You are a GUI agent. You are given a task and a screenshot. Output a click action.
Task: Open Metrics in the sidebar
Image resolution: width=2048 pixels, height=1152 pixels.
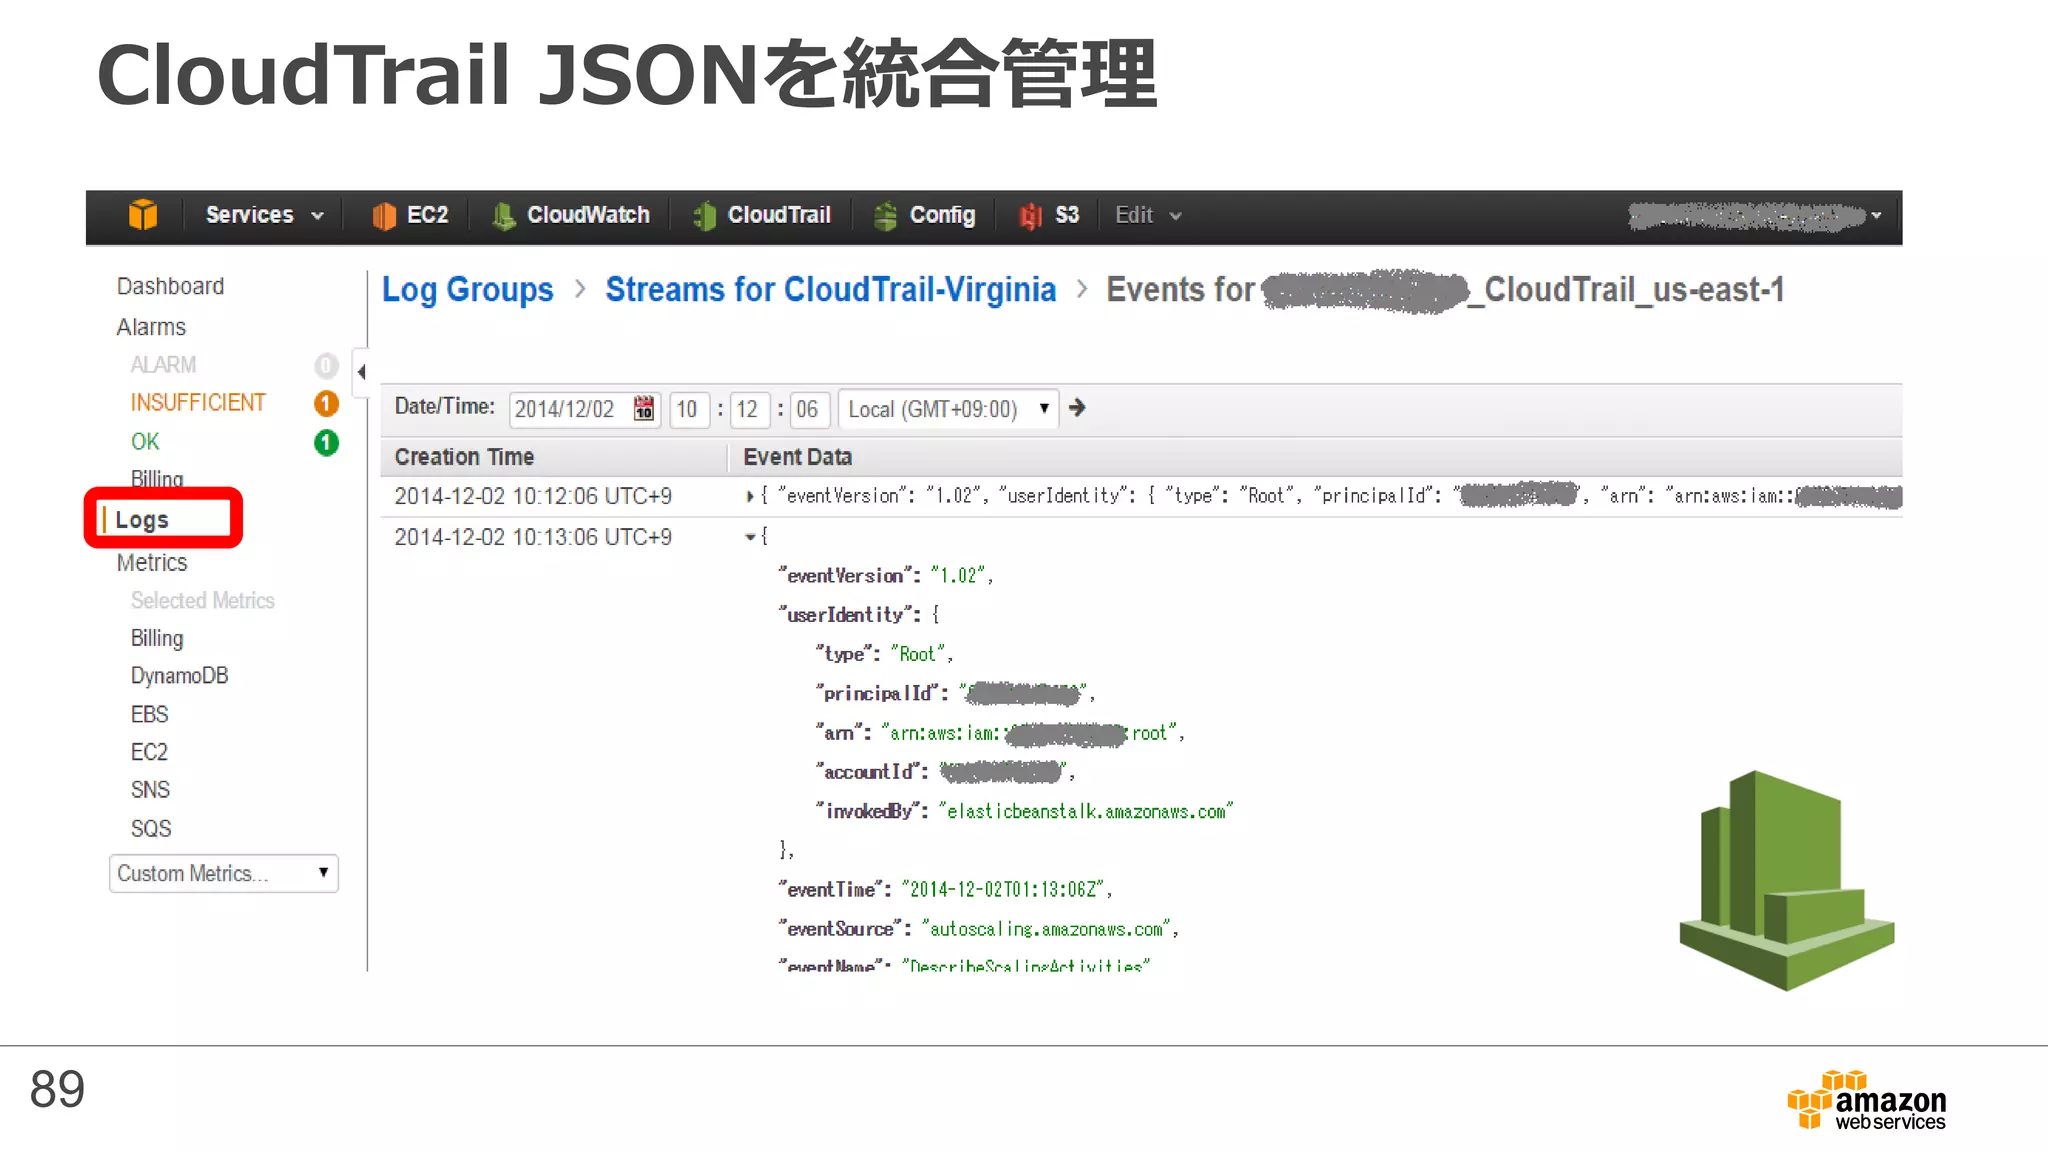click(x=152, y=562)
